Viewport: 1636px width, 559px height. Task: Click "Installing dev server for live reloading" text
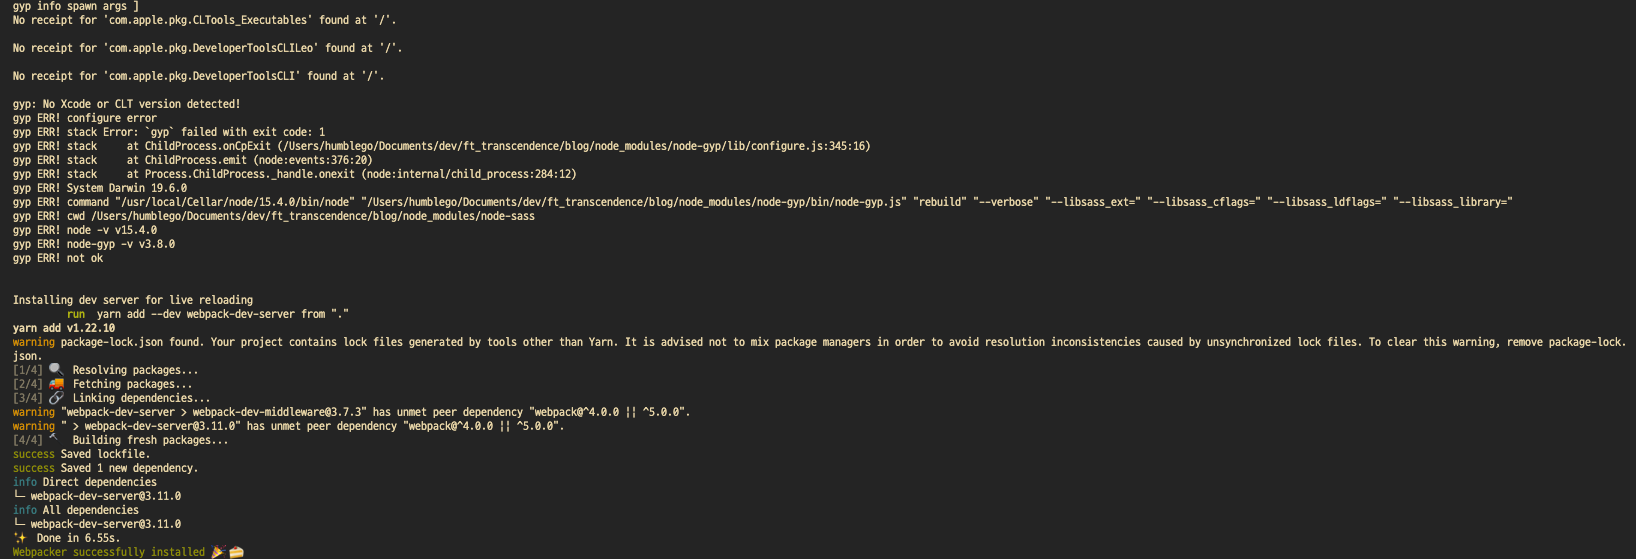[x=133, y=300]
